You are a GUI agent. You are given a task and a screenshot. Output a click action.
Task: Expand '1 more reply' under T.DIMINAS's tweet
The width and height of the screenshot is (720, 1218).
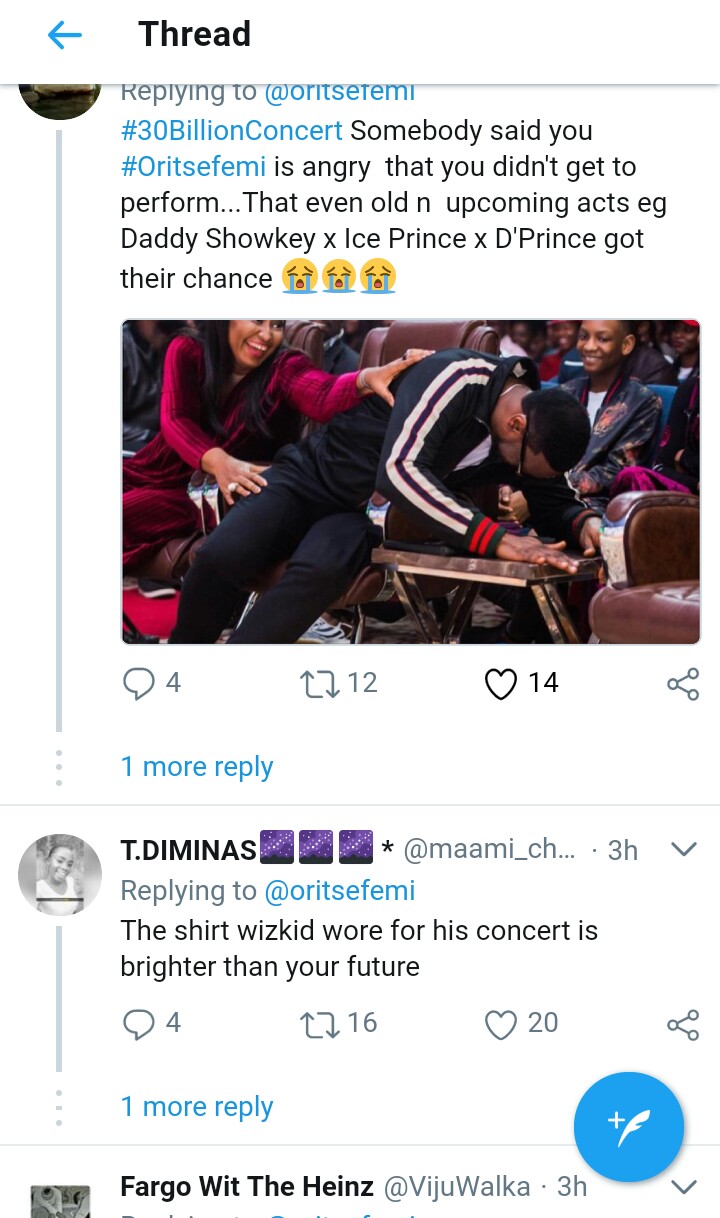pyautogui.click(x=197, y=1107)
